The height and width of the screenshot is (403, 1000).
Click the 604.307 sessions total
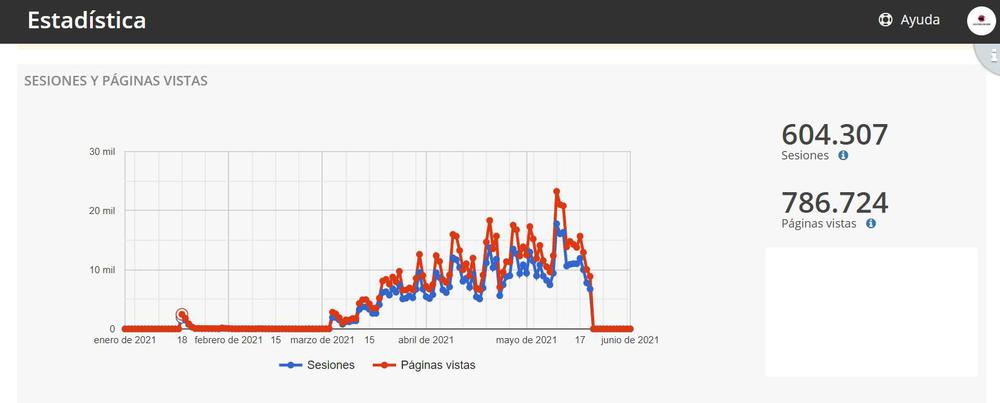834,134
